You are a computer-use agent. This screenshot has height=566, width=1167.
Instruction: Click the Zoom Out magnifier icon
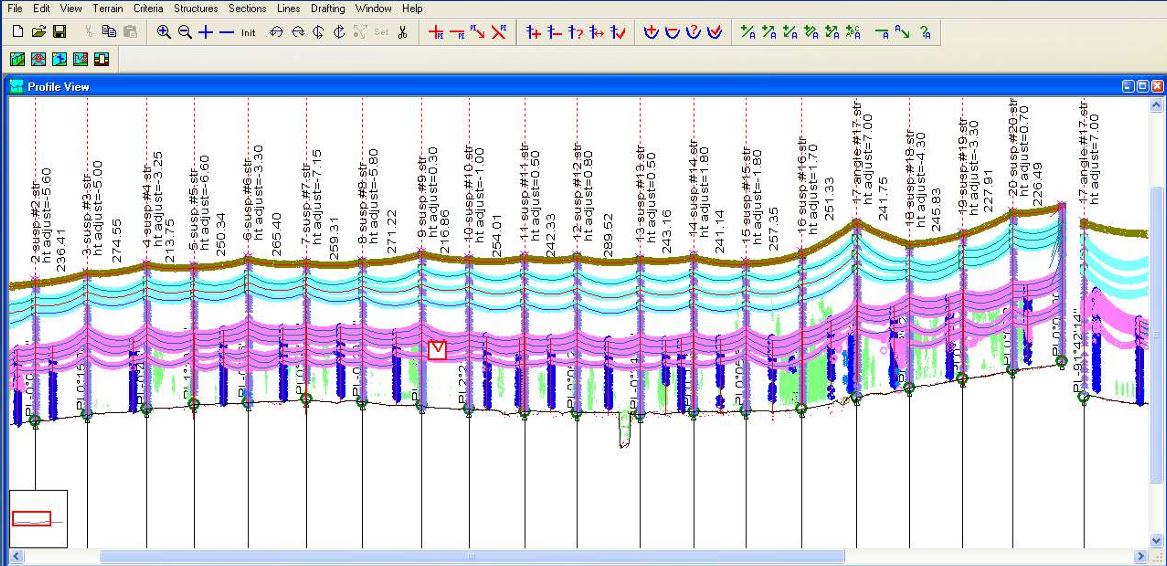[185, 32]
